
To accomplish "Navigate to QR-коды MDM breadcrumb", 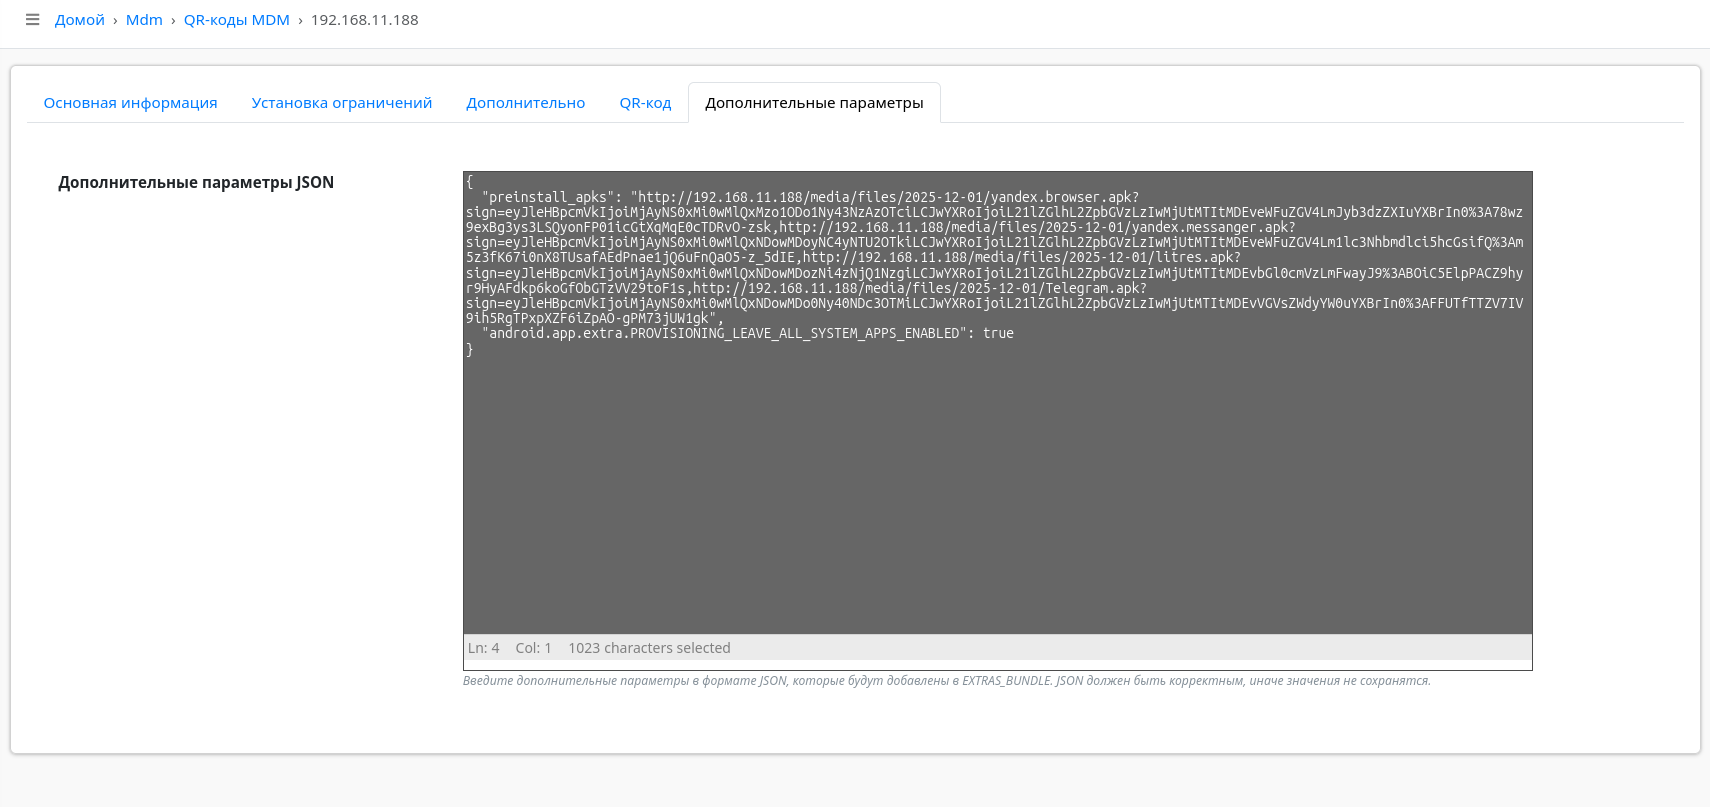I will pos(236,20).
